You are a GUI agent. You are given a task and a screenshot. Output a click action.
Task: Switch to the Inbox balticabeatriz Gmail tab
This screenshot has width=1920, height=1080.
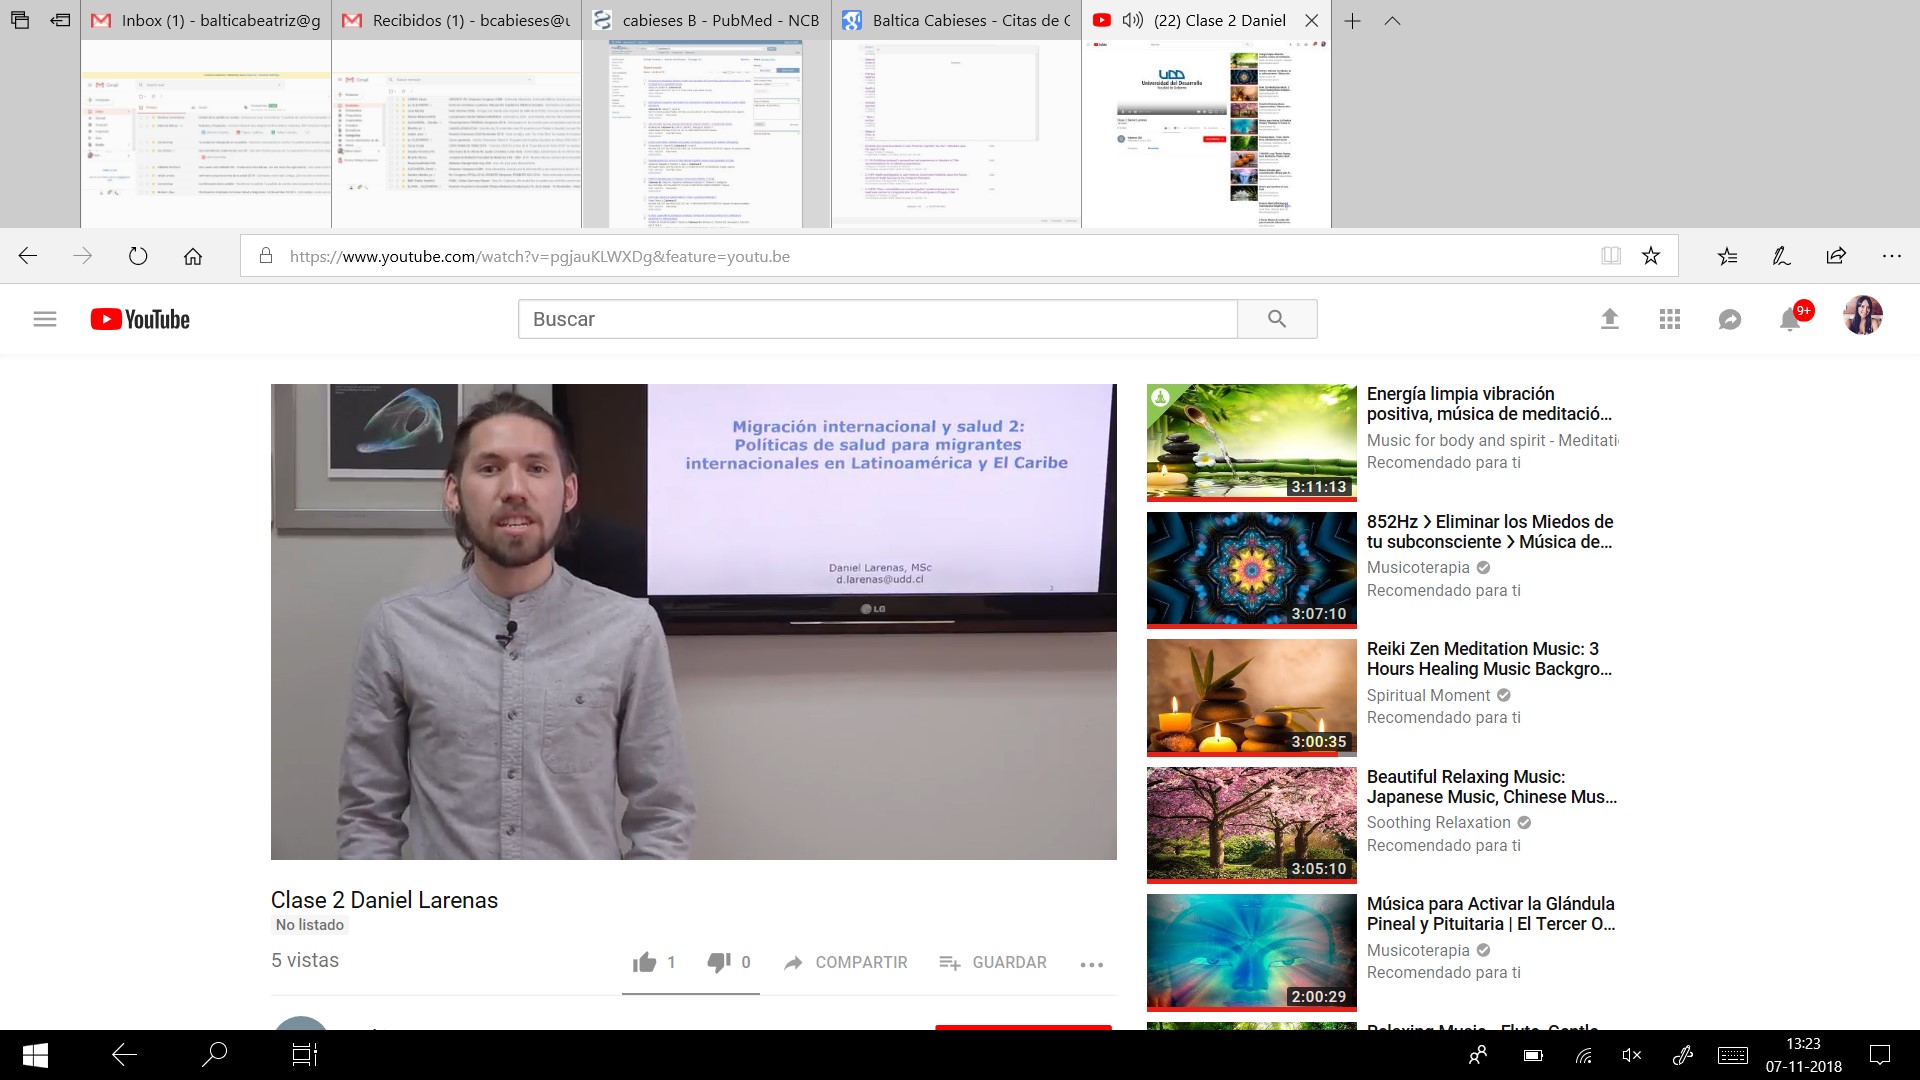206,20
